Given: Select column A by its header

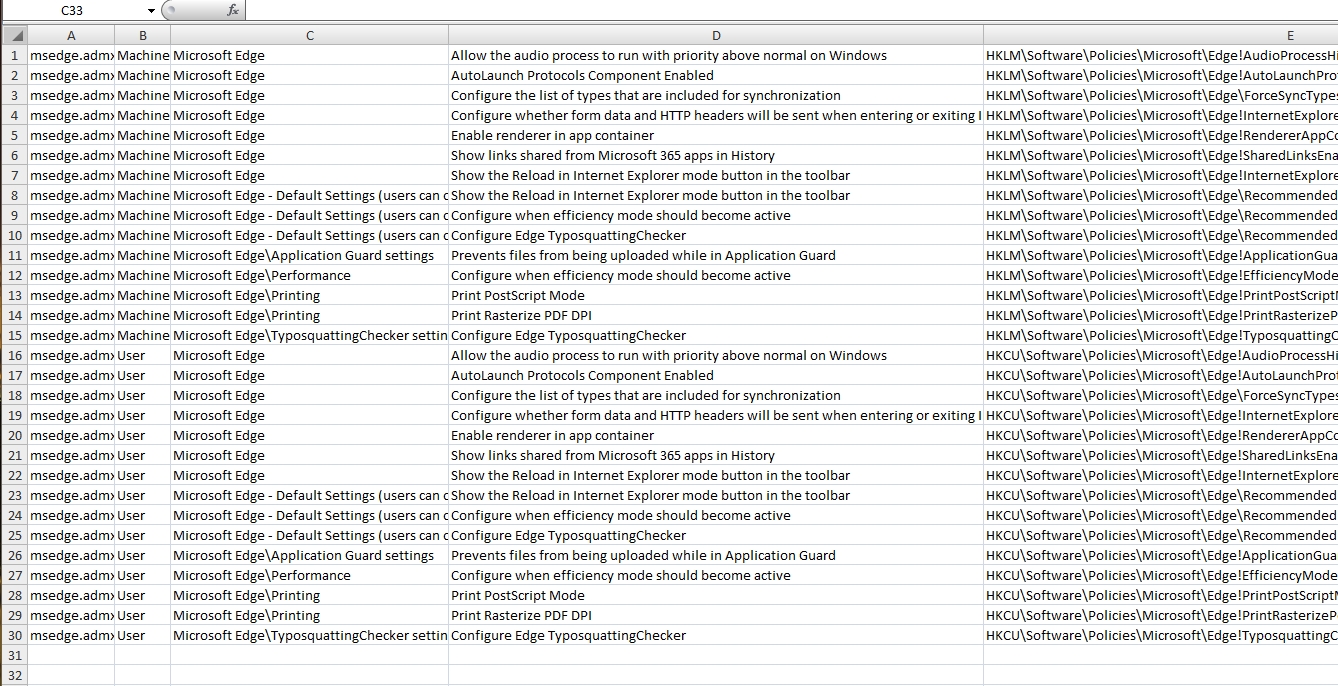Looking at the screenshot, I should point(71,35).
